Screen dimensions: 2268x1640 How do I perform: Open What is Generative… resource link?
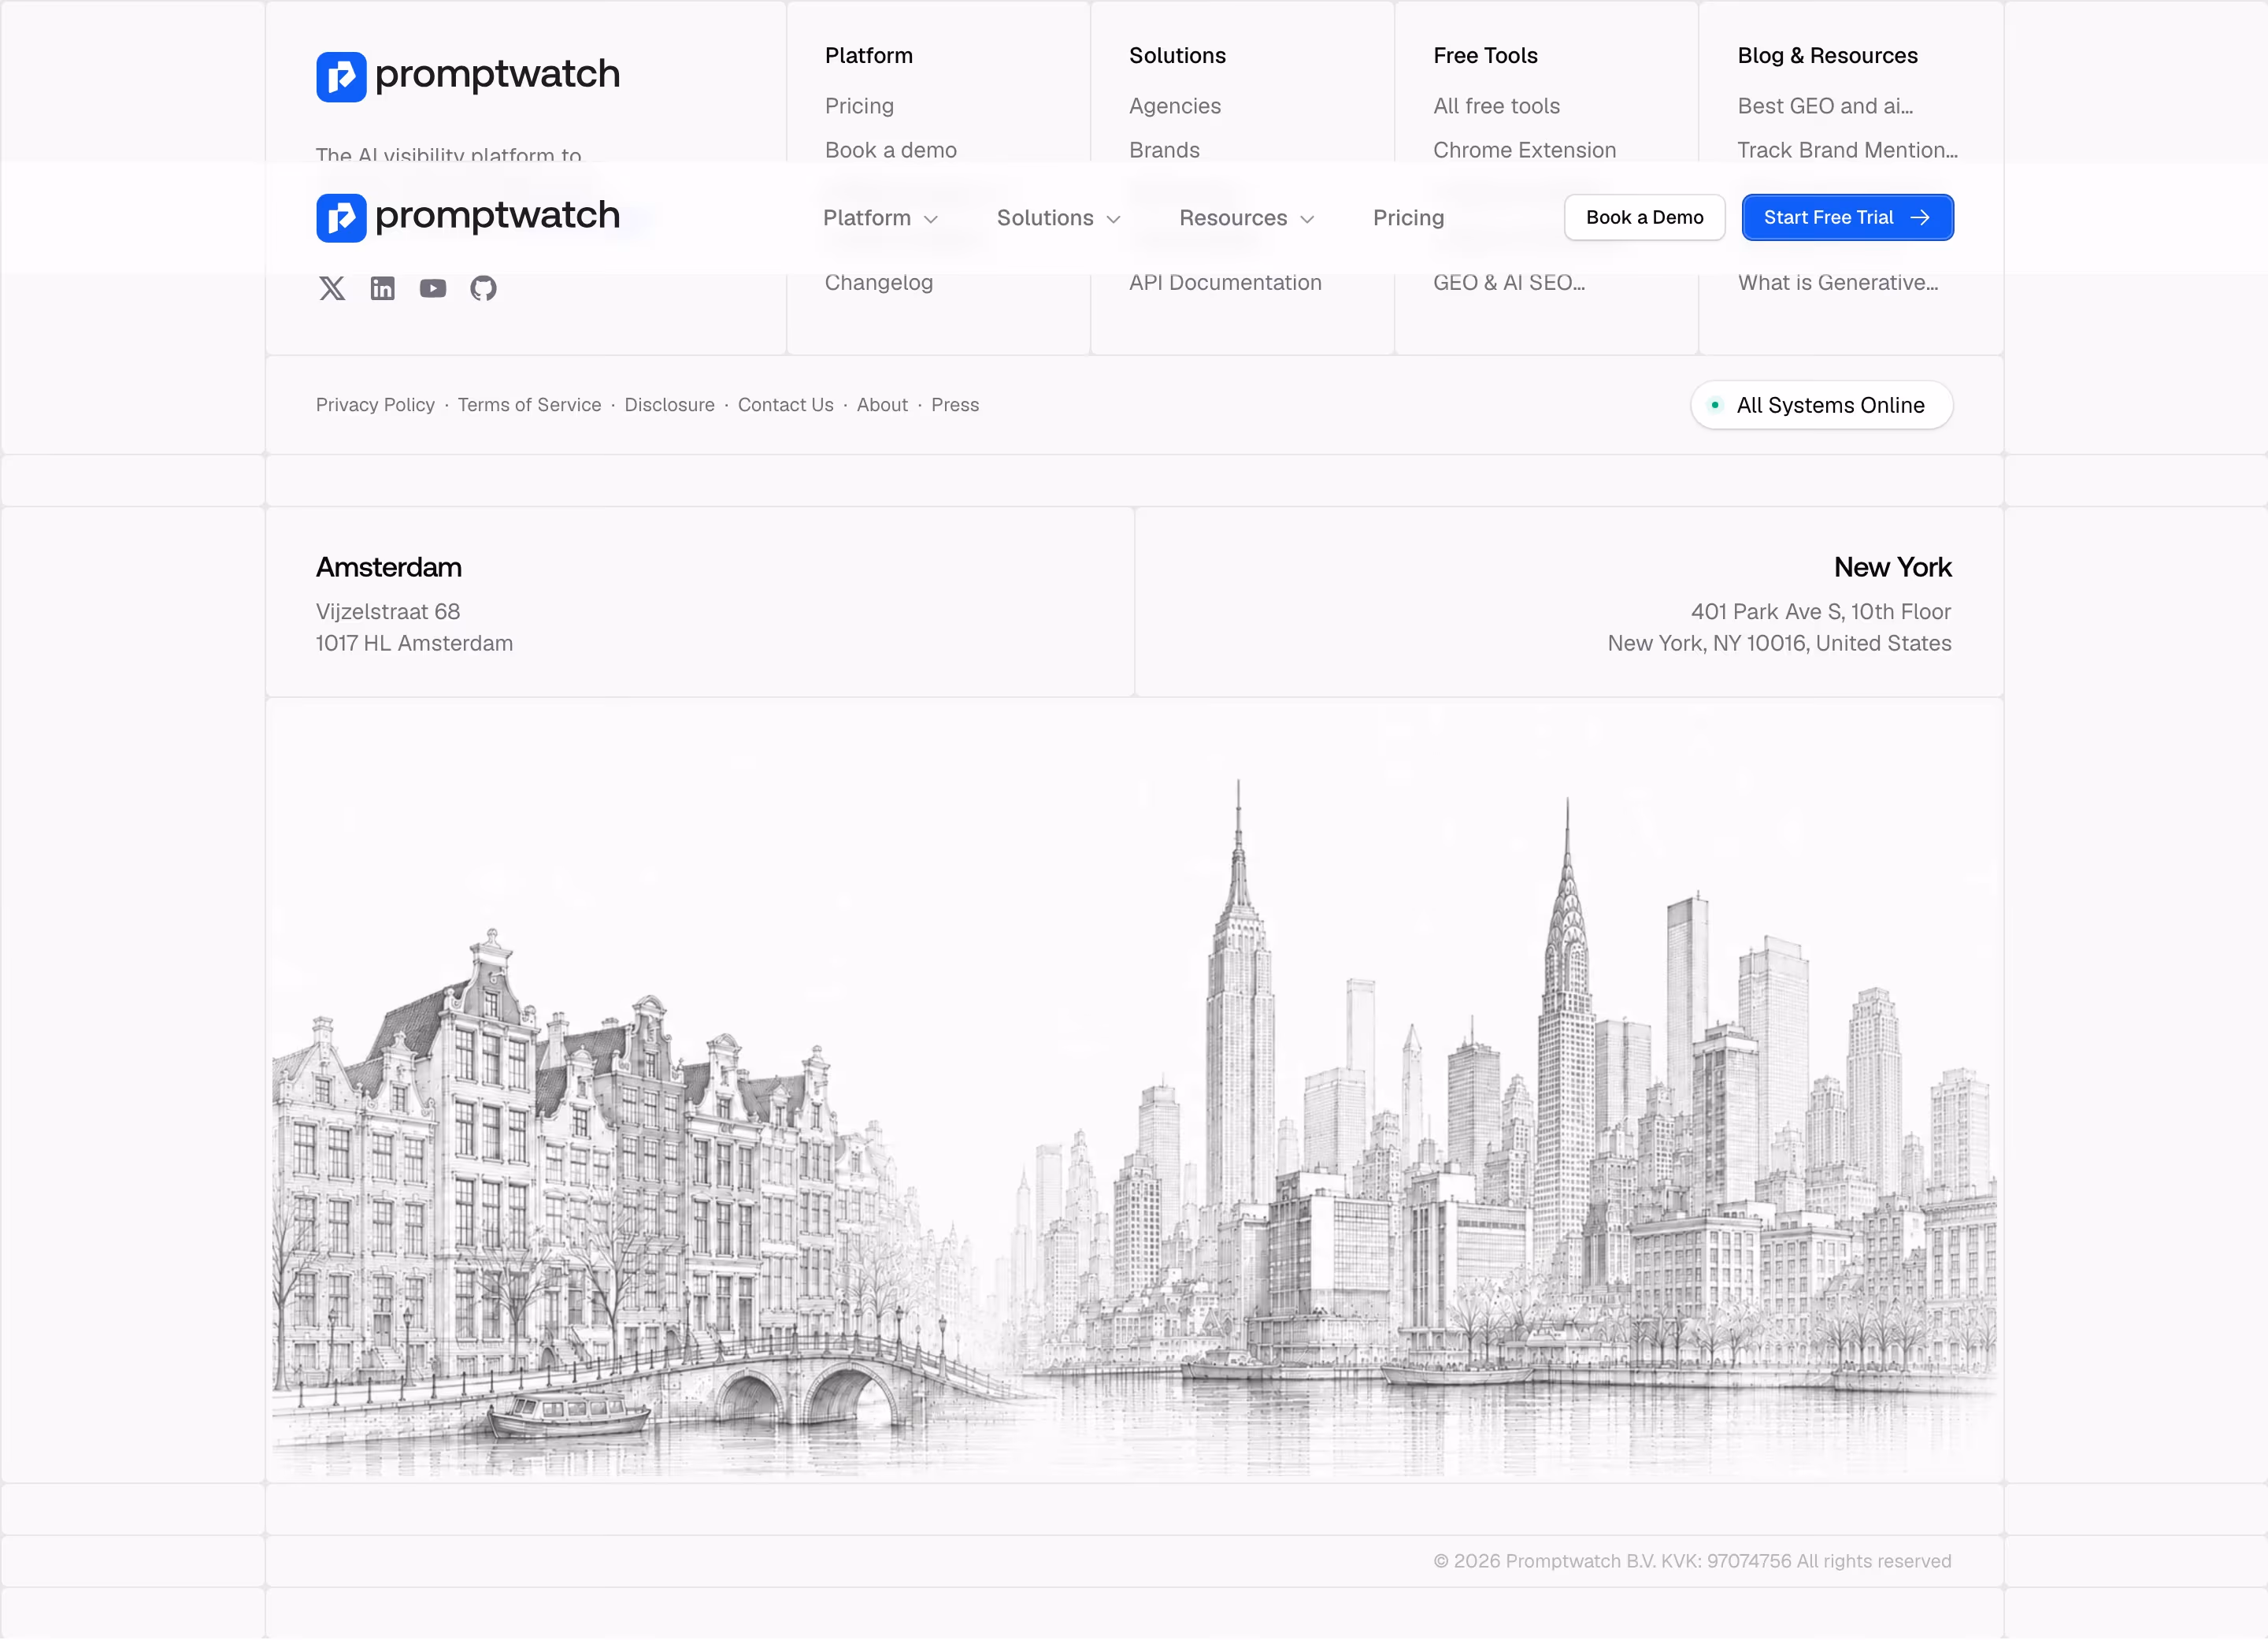coord(1837,282)
